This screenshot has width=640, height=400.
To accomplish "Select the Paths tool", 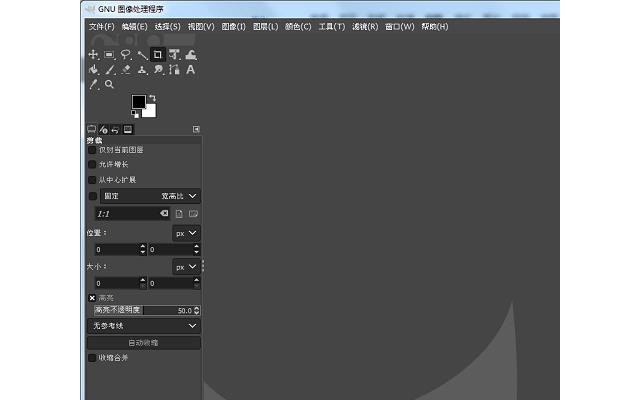I will click(174, 70).
